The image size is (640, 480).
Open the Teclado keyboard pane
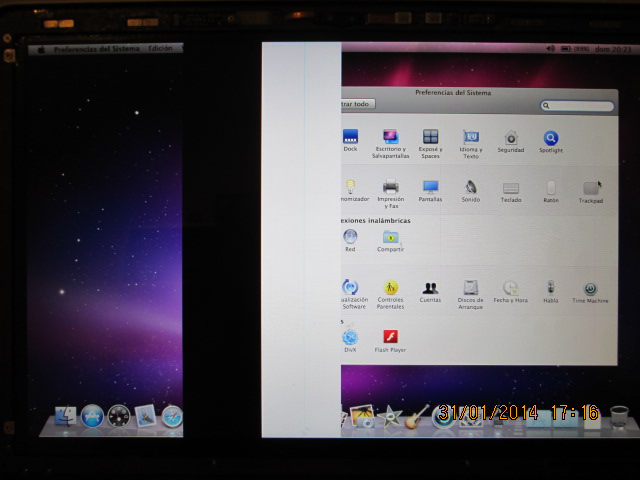511,188
